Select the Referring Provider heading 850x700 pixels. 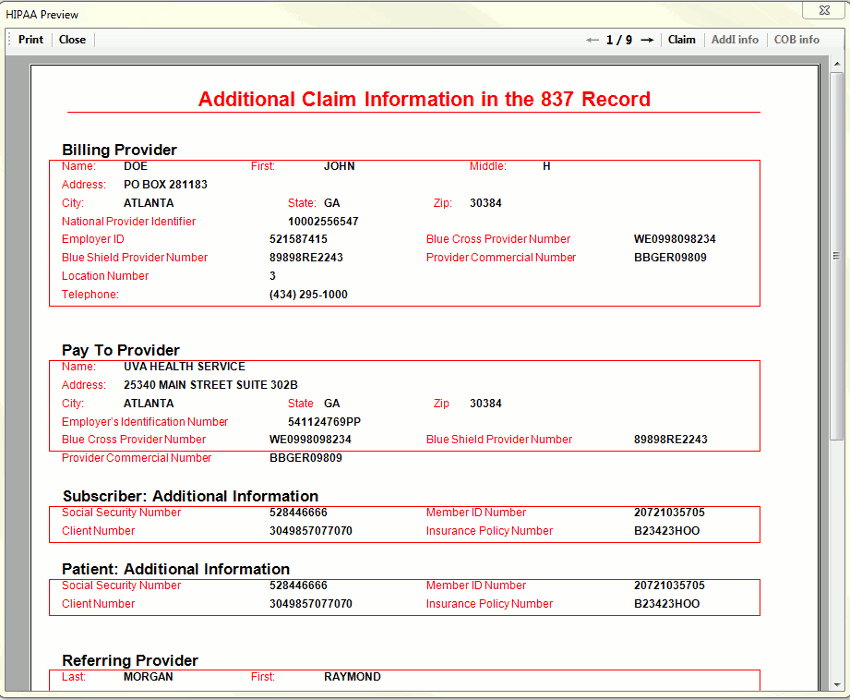click(128, 660)
